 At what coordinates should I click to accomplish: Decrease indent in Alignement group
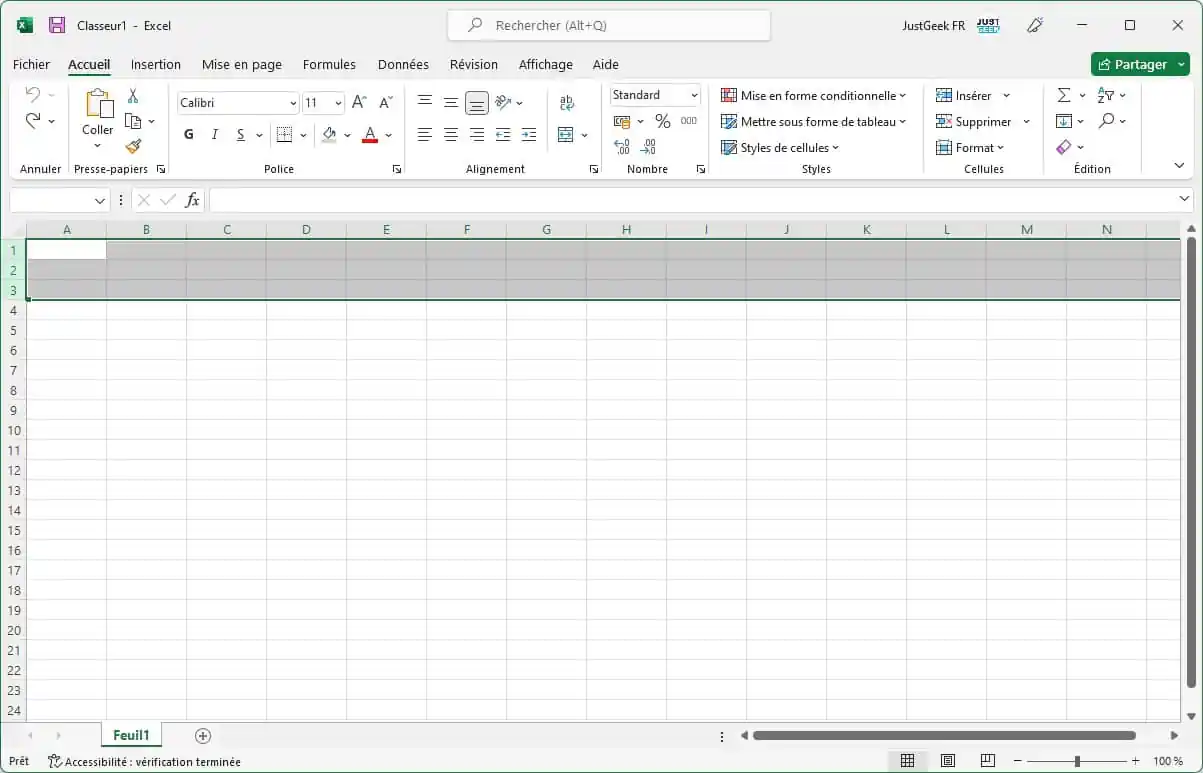click(503, 135)
